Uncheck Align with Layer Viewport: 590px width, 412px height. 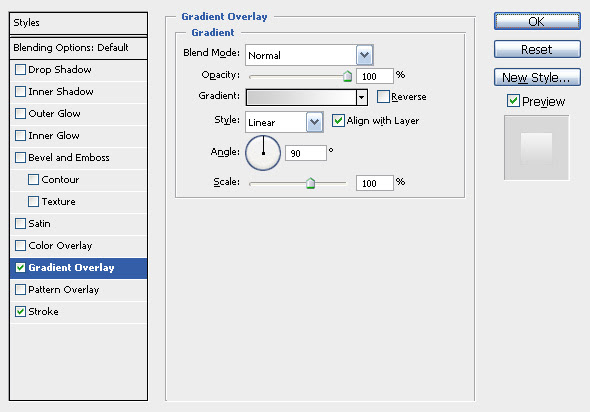[x=338, y=121]
